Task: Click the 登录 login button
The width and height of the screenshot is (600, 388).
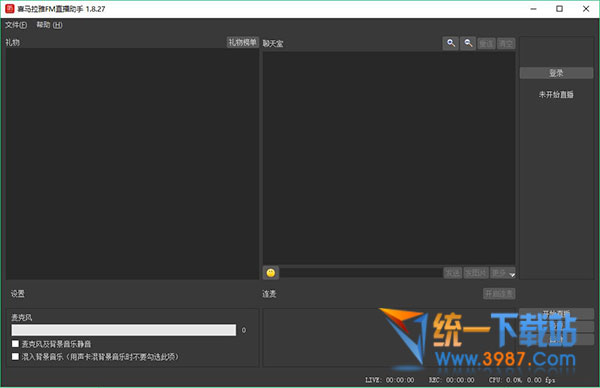Action: click(x=556, y=73)
